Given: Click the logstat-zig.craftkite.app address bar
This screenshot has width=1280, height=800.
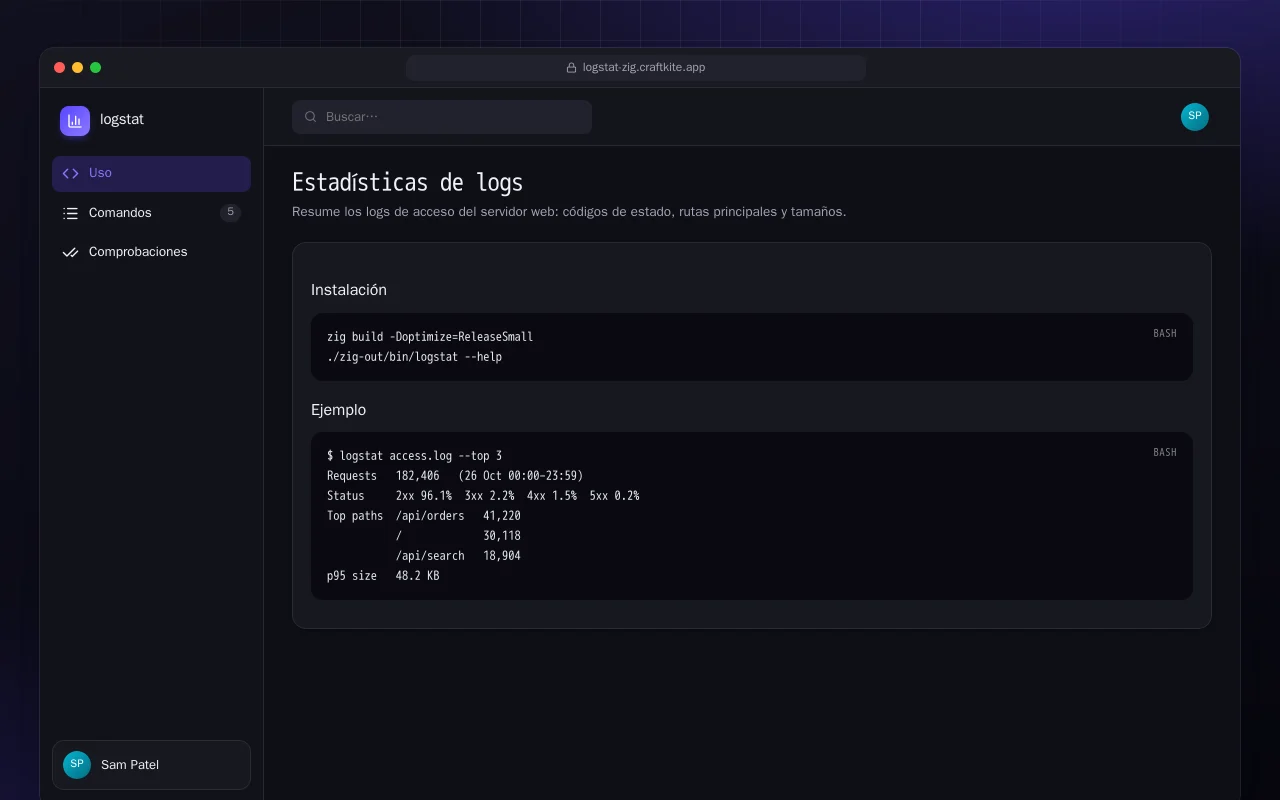Looking at the screenshot, I should click(636, 68).
